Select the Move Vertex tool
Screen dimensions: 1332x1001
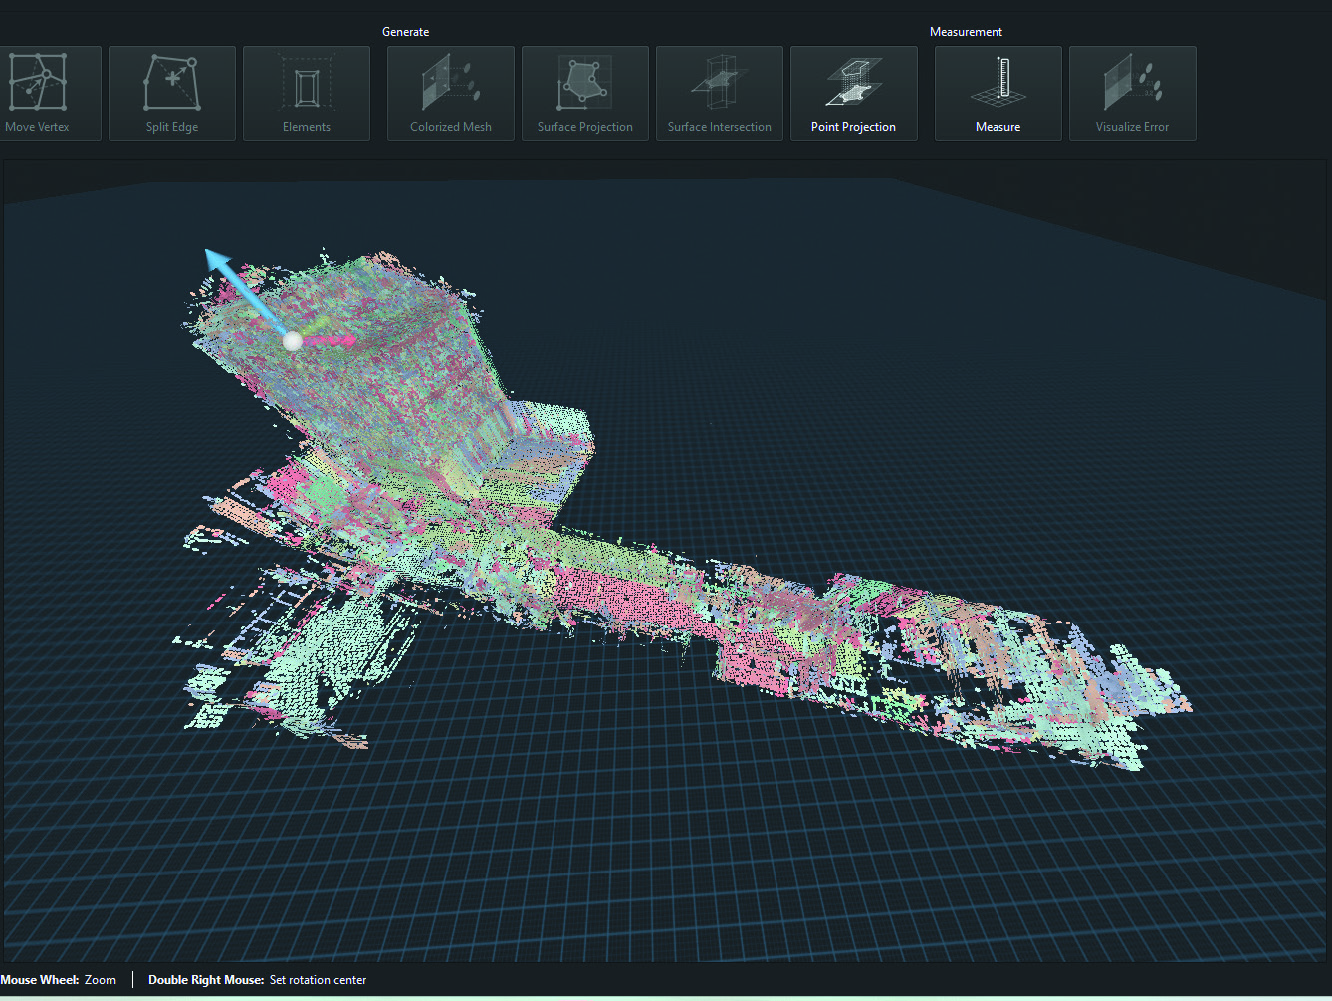coord(50,93)
